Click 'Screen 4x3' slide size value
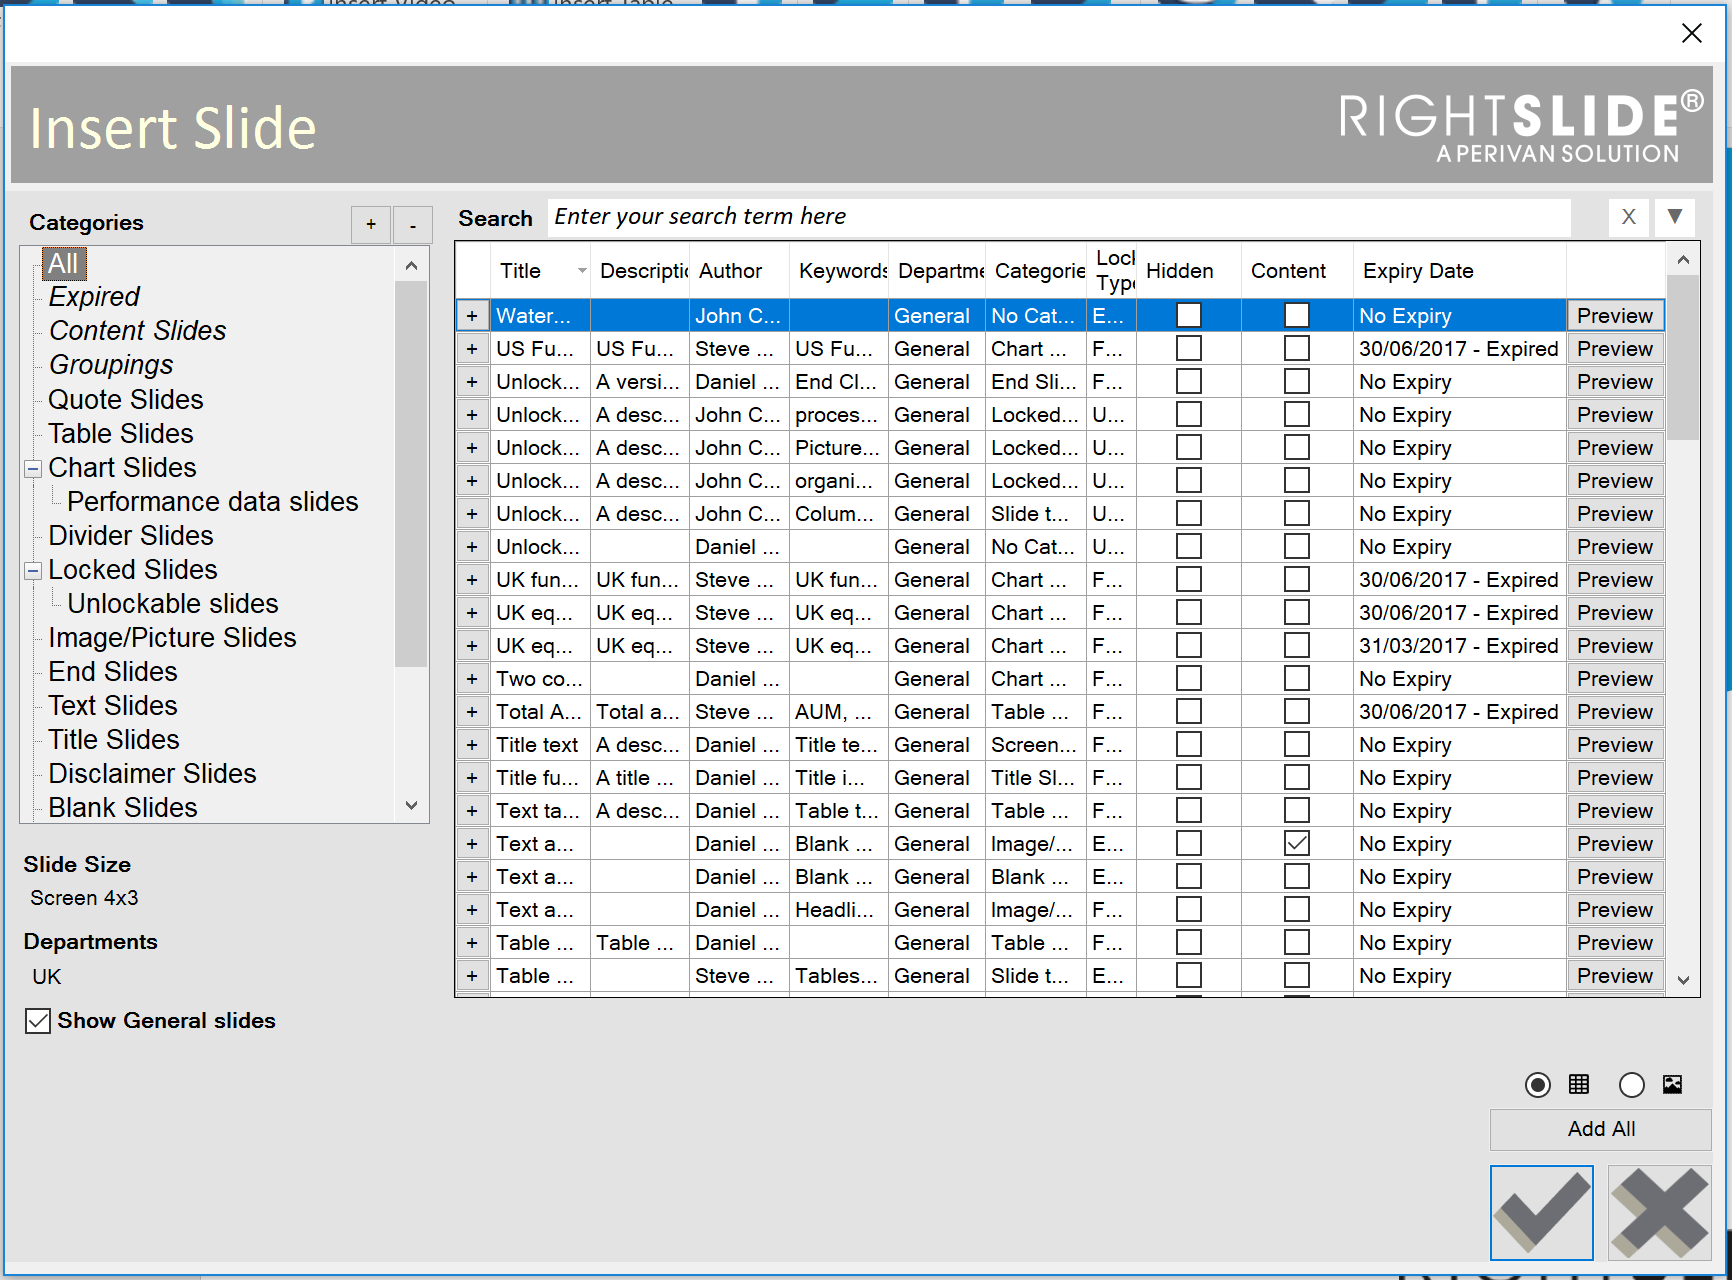Image resolution: width=1732 pixels, height=1280 pixels. 84,898
